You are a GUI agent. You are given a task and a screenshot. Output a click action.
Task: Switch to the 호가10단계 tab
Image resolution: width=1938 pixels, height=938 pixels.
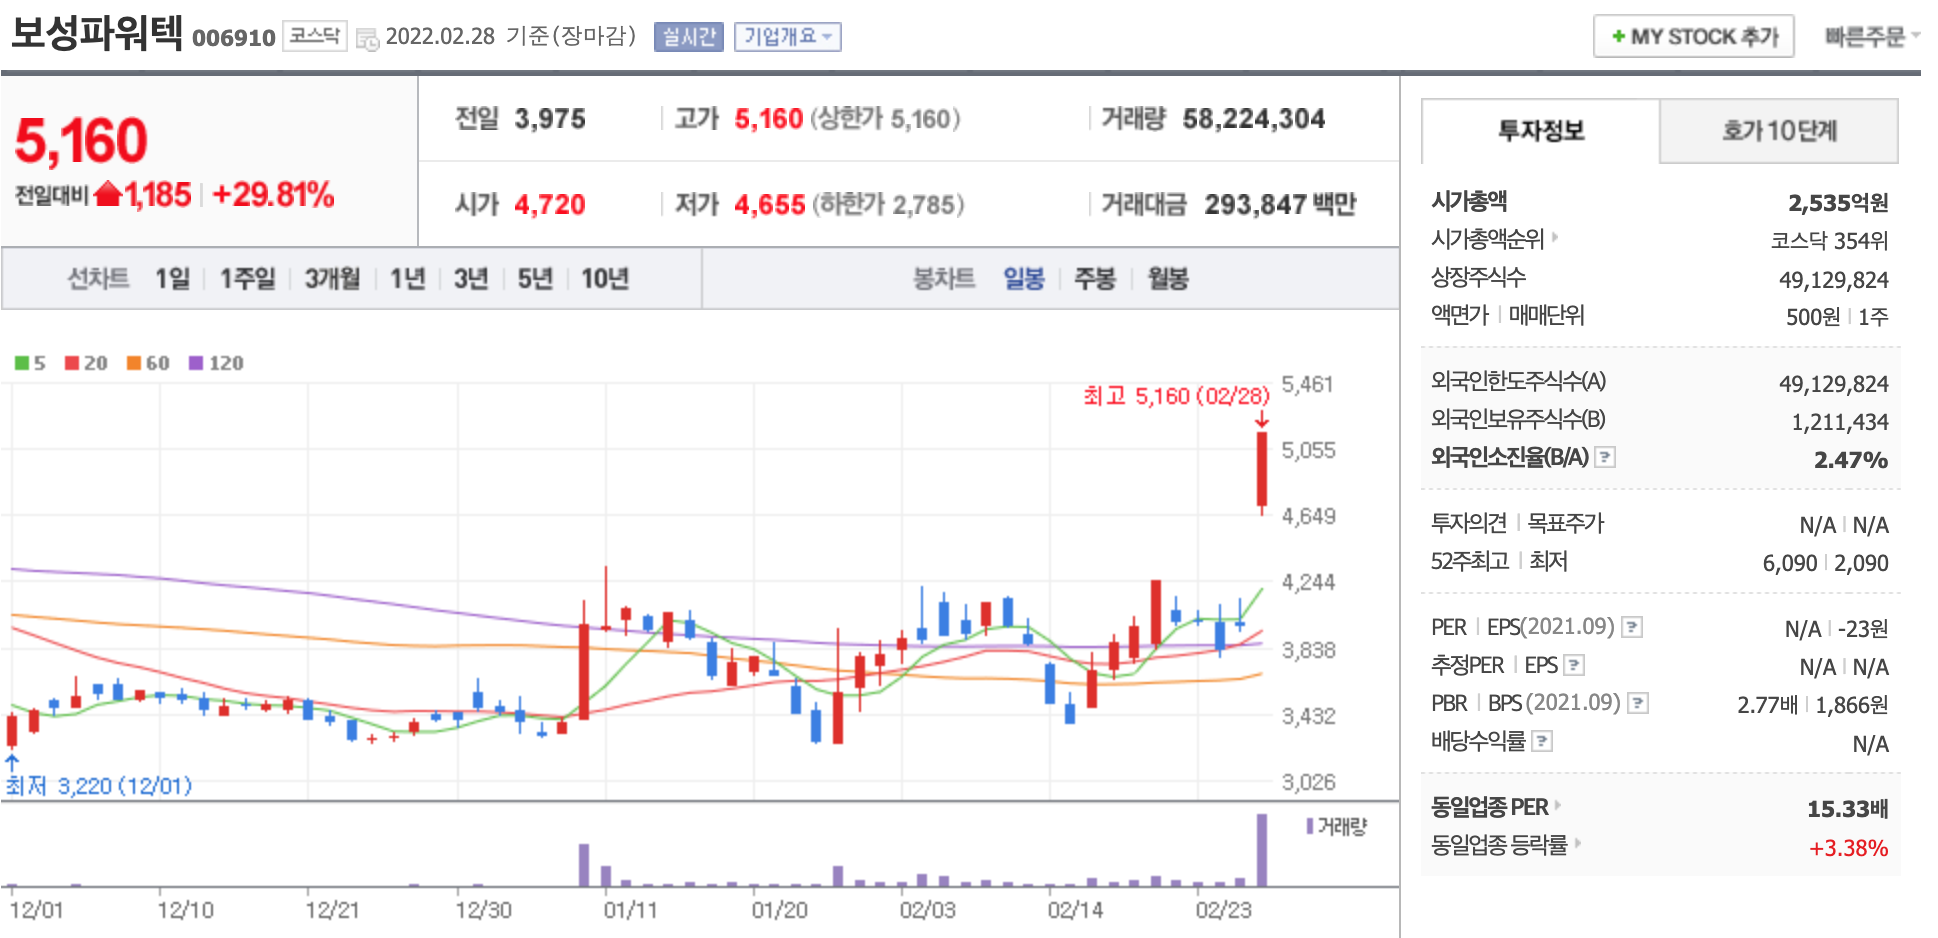1779,131
